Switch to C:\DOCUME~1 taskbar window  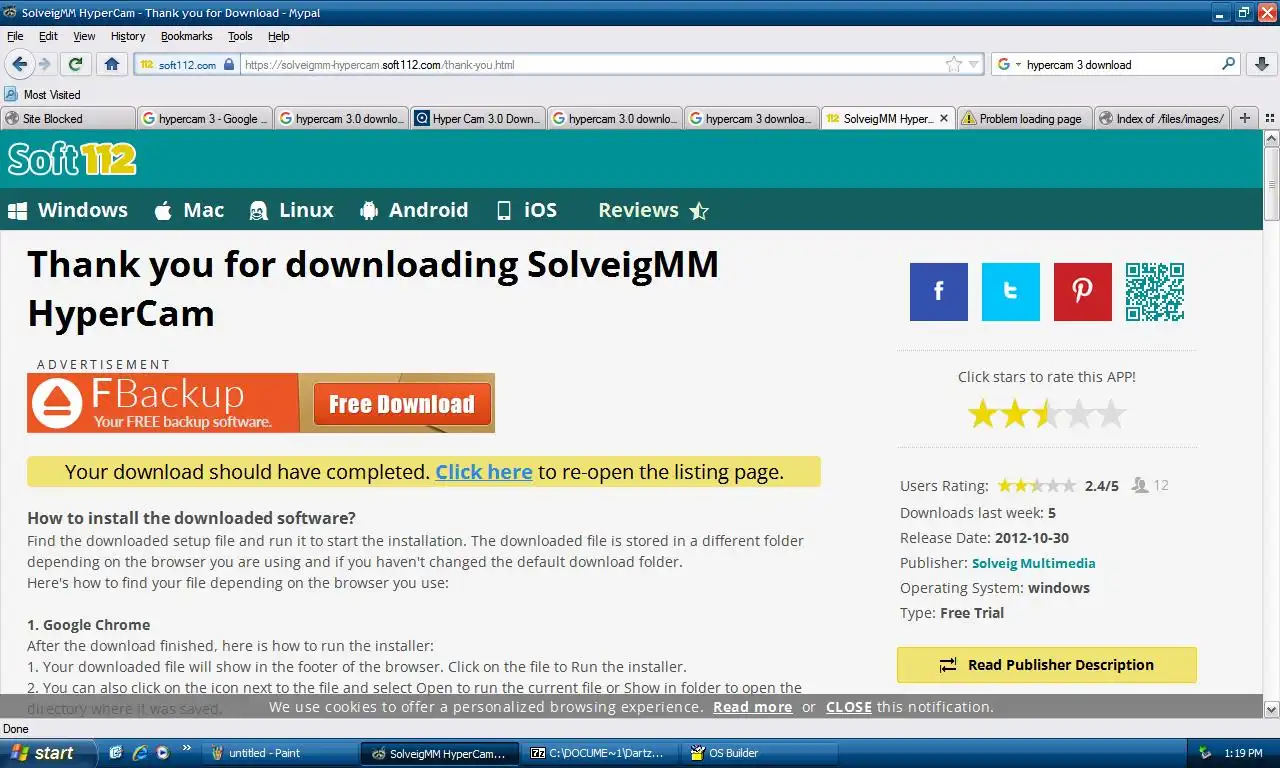pos(601,753)
